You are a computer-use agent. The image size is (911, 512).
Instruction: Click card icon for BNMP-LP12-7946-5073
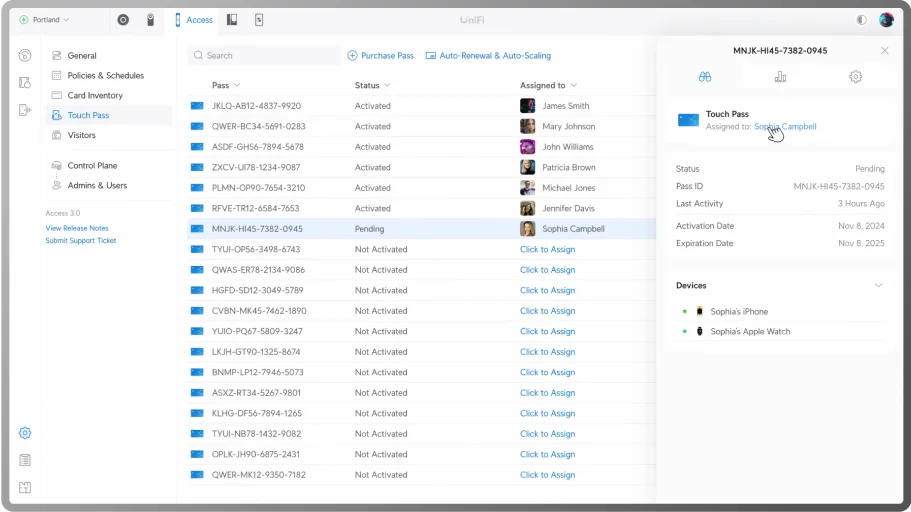197,372
